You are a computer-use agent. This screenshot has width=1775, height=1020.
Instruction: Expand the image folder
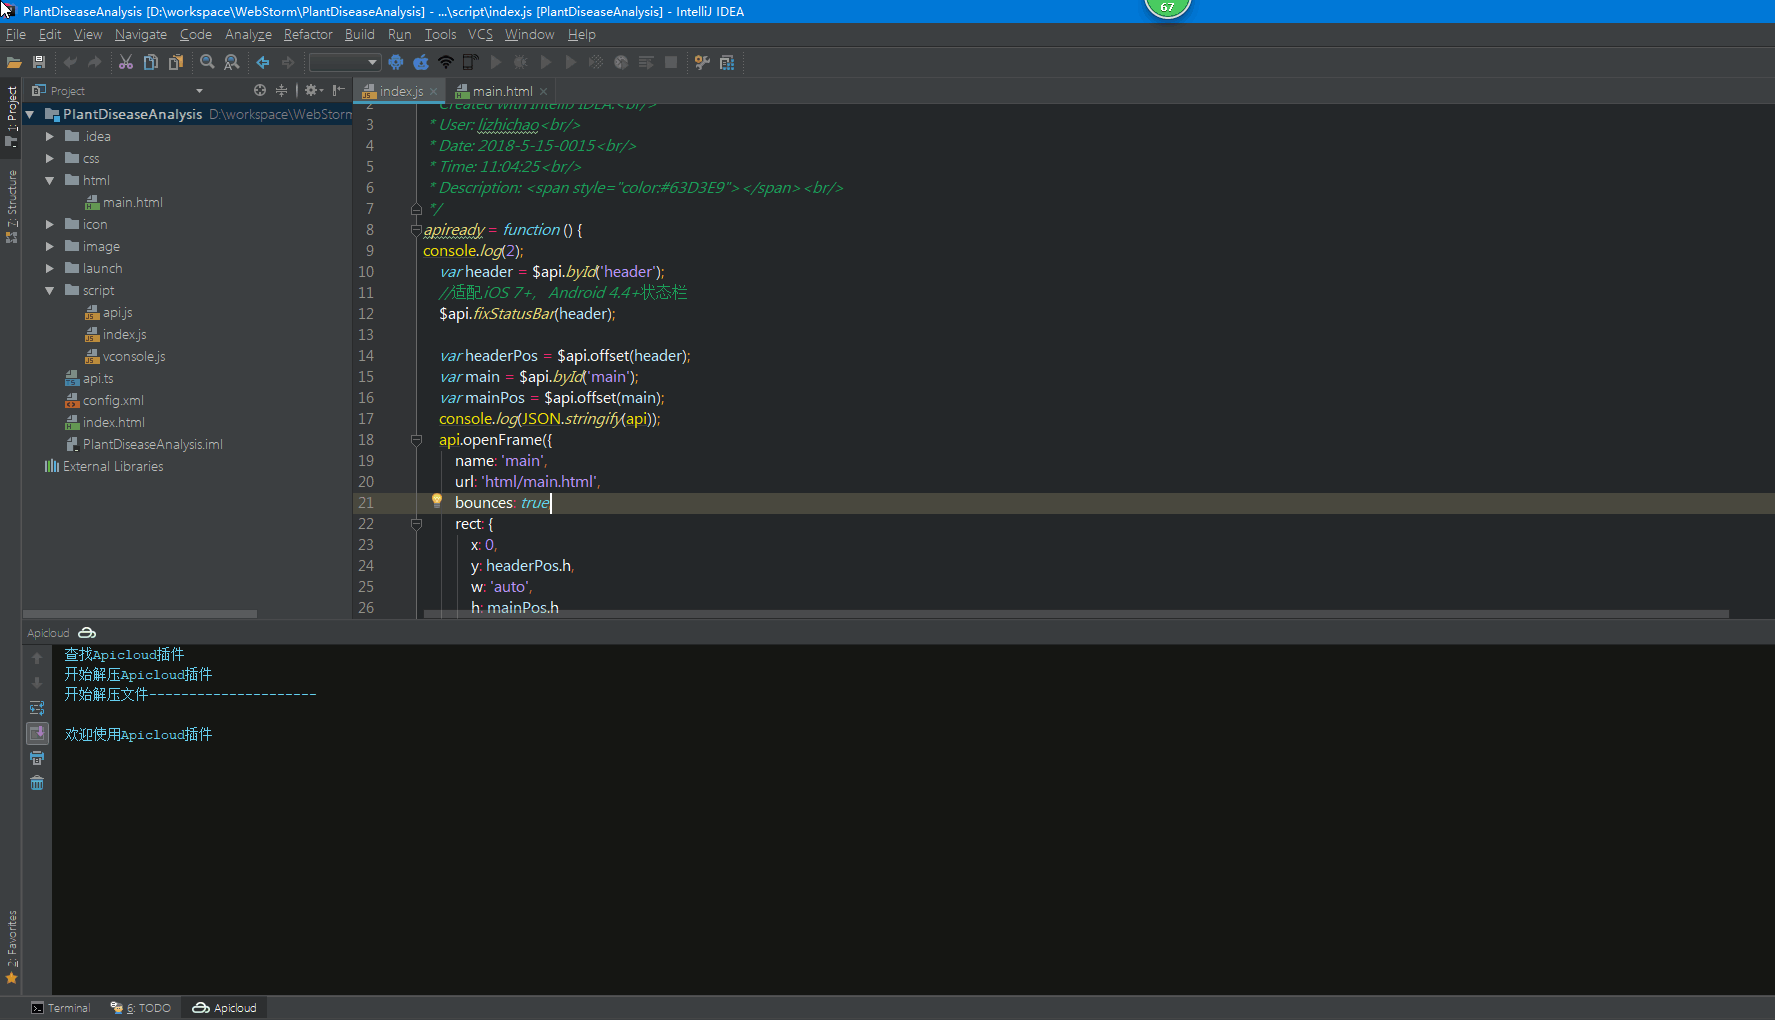(x=50, y=247)
